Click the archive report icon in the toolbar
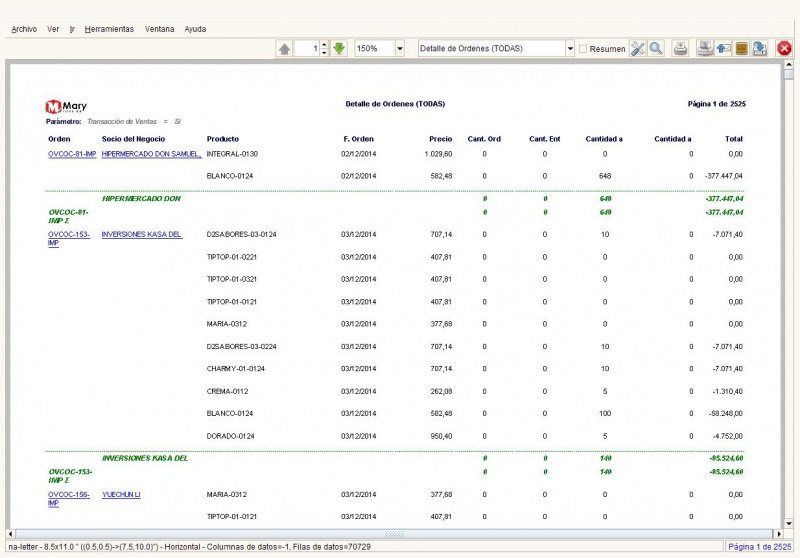The width and height of the screenshot is (800, 558). click(705, 49)
